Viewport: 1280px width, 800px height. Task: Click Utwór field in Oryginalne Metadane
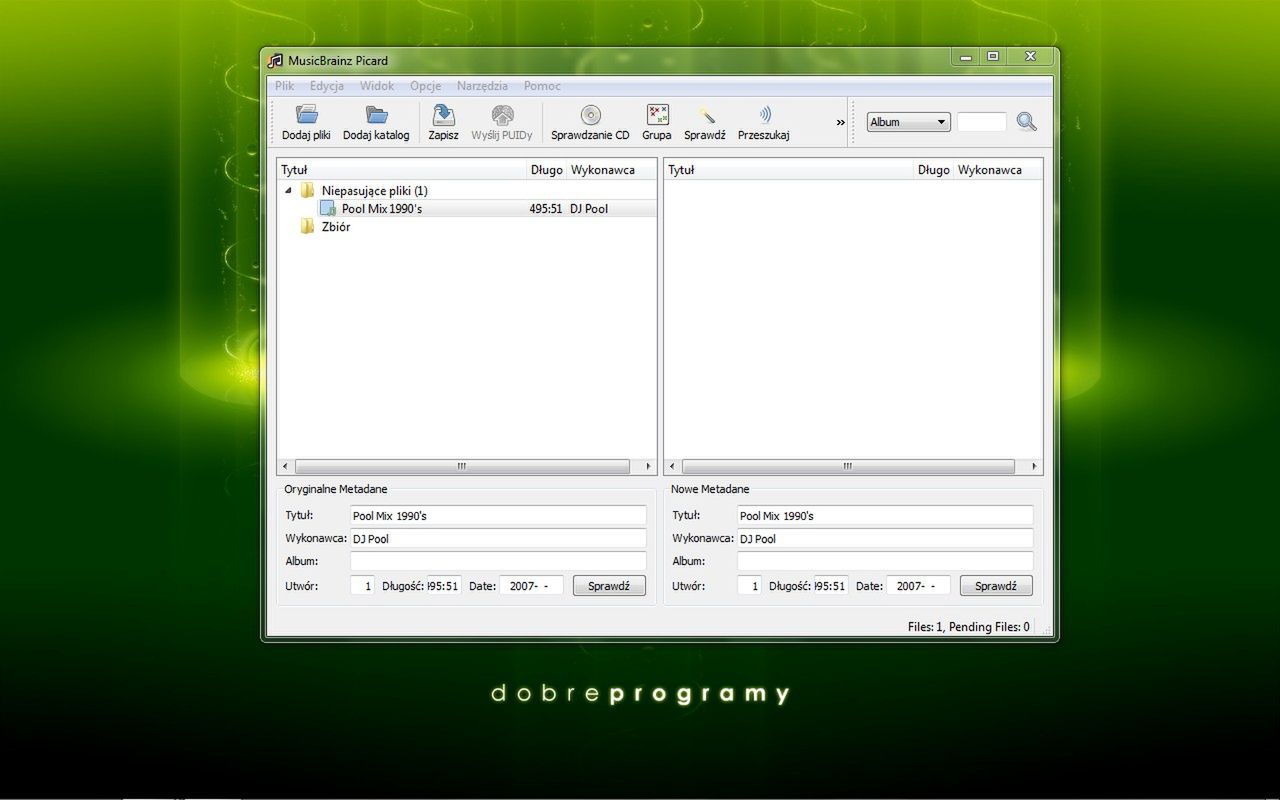click(362, 586)
